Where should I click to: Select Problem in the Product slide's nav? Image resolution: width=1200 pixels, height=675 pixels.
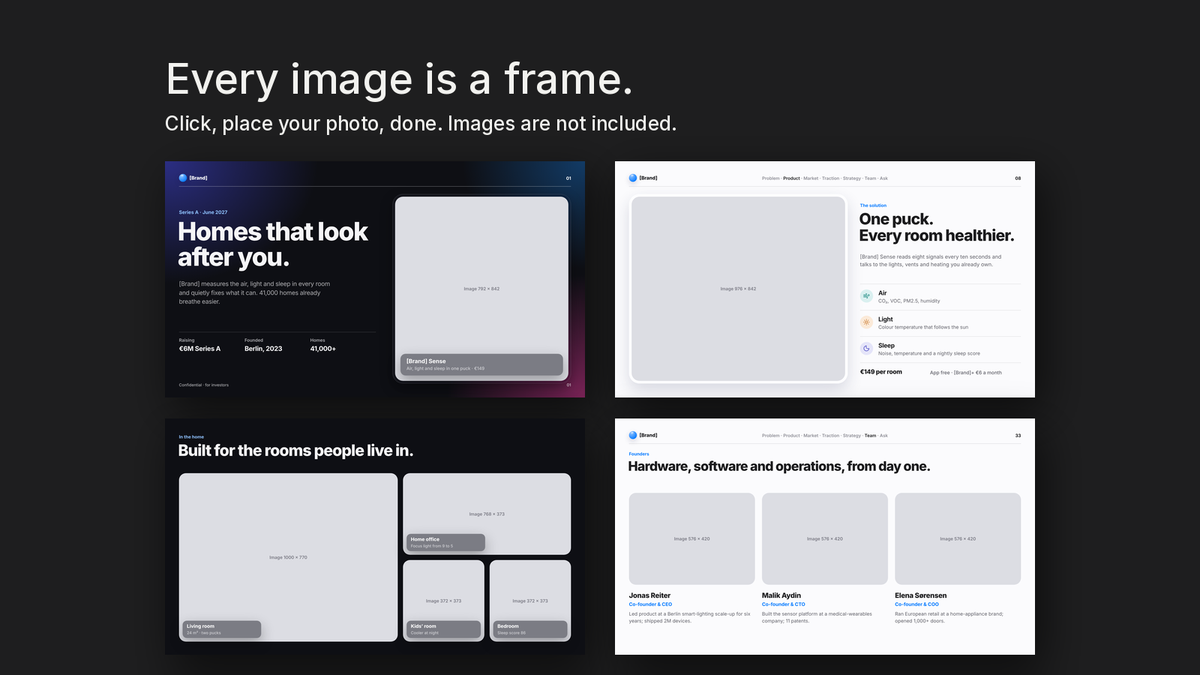pos(770,178)
